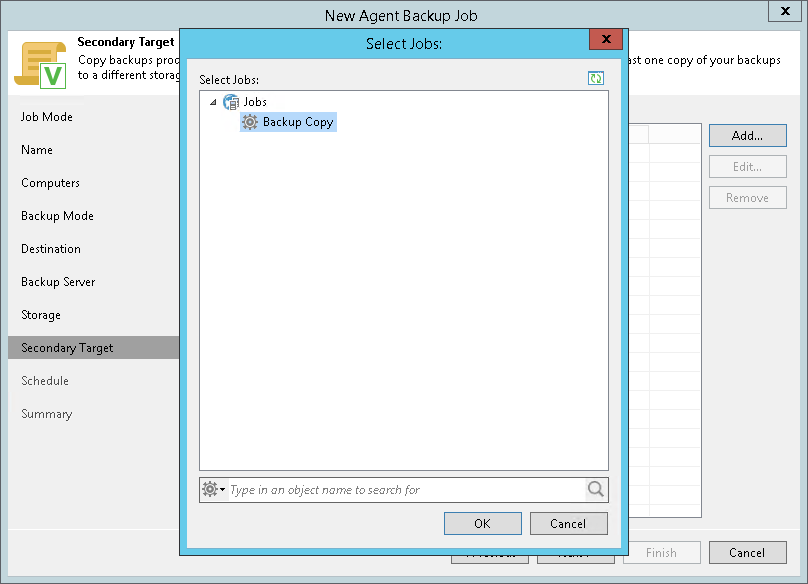Open the search filter type dropdown
The width and height of the screenshot is (808, 584).
point(213,489)
